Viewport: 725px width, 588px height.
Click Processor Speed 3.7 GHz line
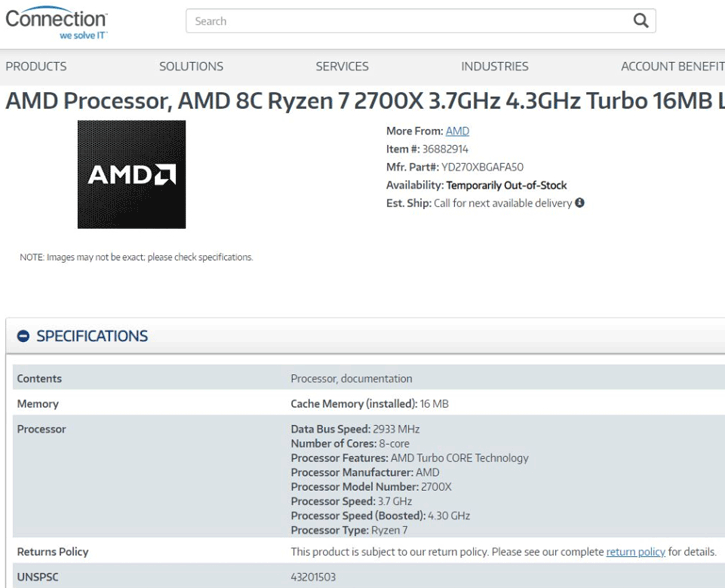pyautogui.click(x=351, y=502)
